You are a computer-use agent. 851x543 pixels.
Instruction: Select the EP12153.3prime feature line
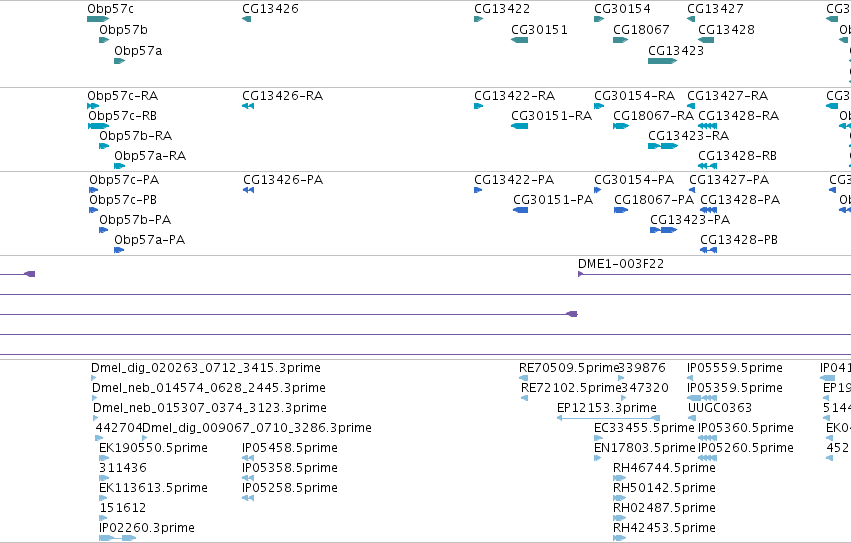pos(608,418)
